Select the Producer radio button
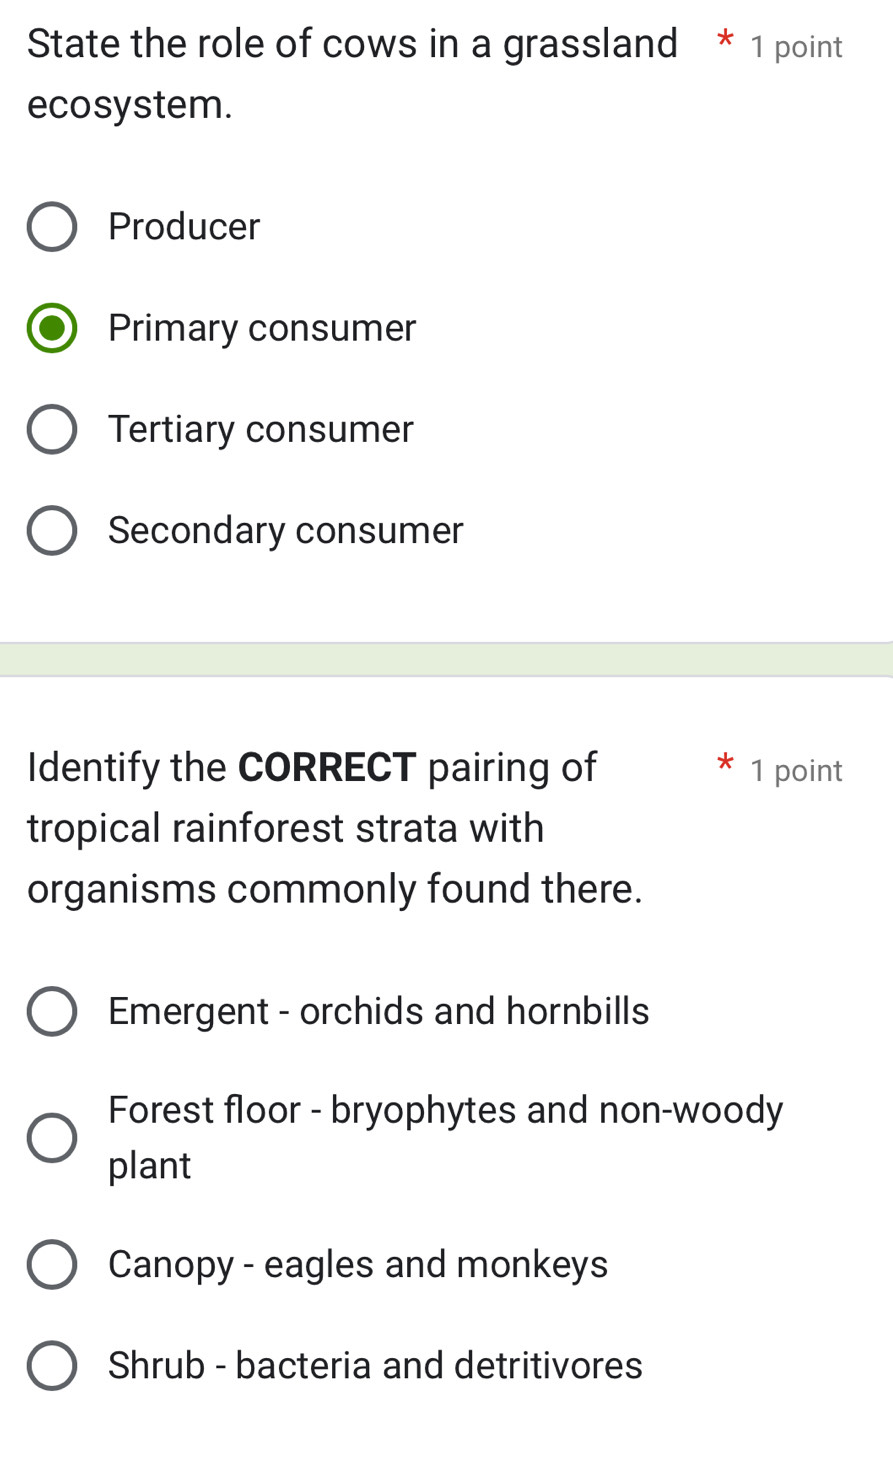893x1466 pixels. (52, 227)
